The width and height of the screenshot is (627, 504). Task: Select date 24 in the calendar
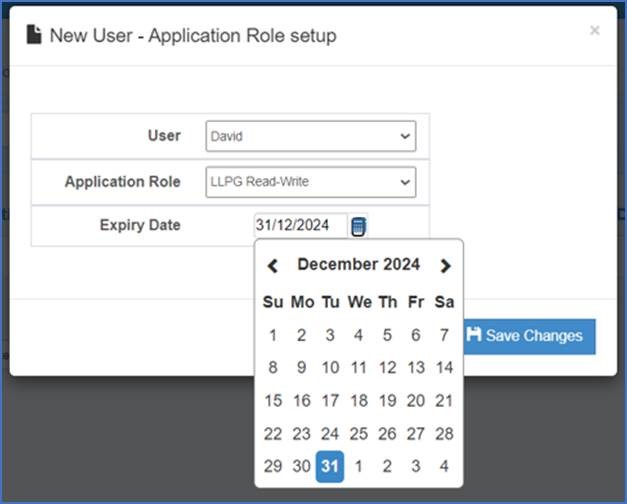[330, 434]
